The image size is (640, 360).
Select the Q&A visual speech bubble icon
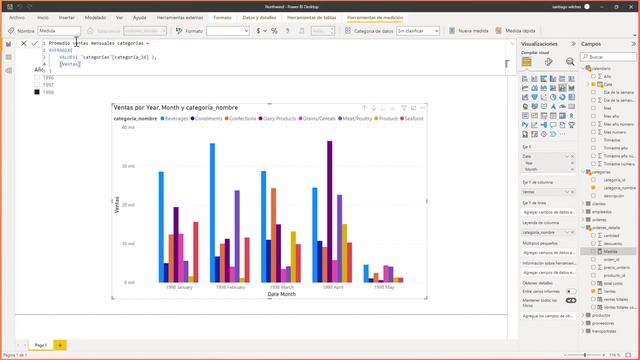[553, 125]
